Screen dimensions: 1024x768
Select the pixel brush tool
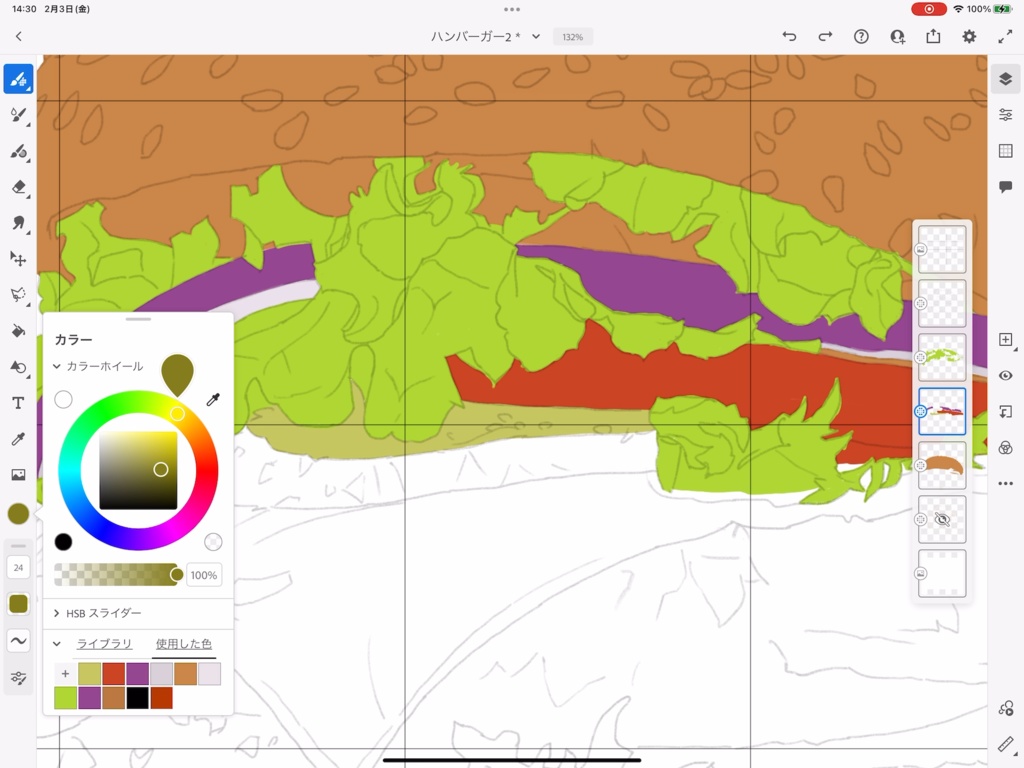(18, 80)
